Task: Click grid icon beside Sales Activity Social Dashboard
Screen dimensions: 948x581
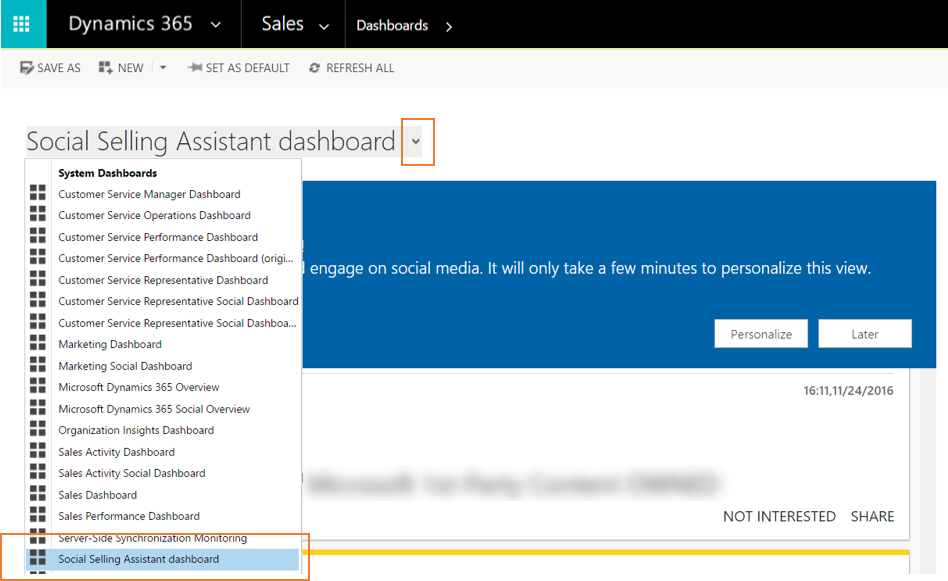Action: pyautogui.click(x=37, y=472)
